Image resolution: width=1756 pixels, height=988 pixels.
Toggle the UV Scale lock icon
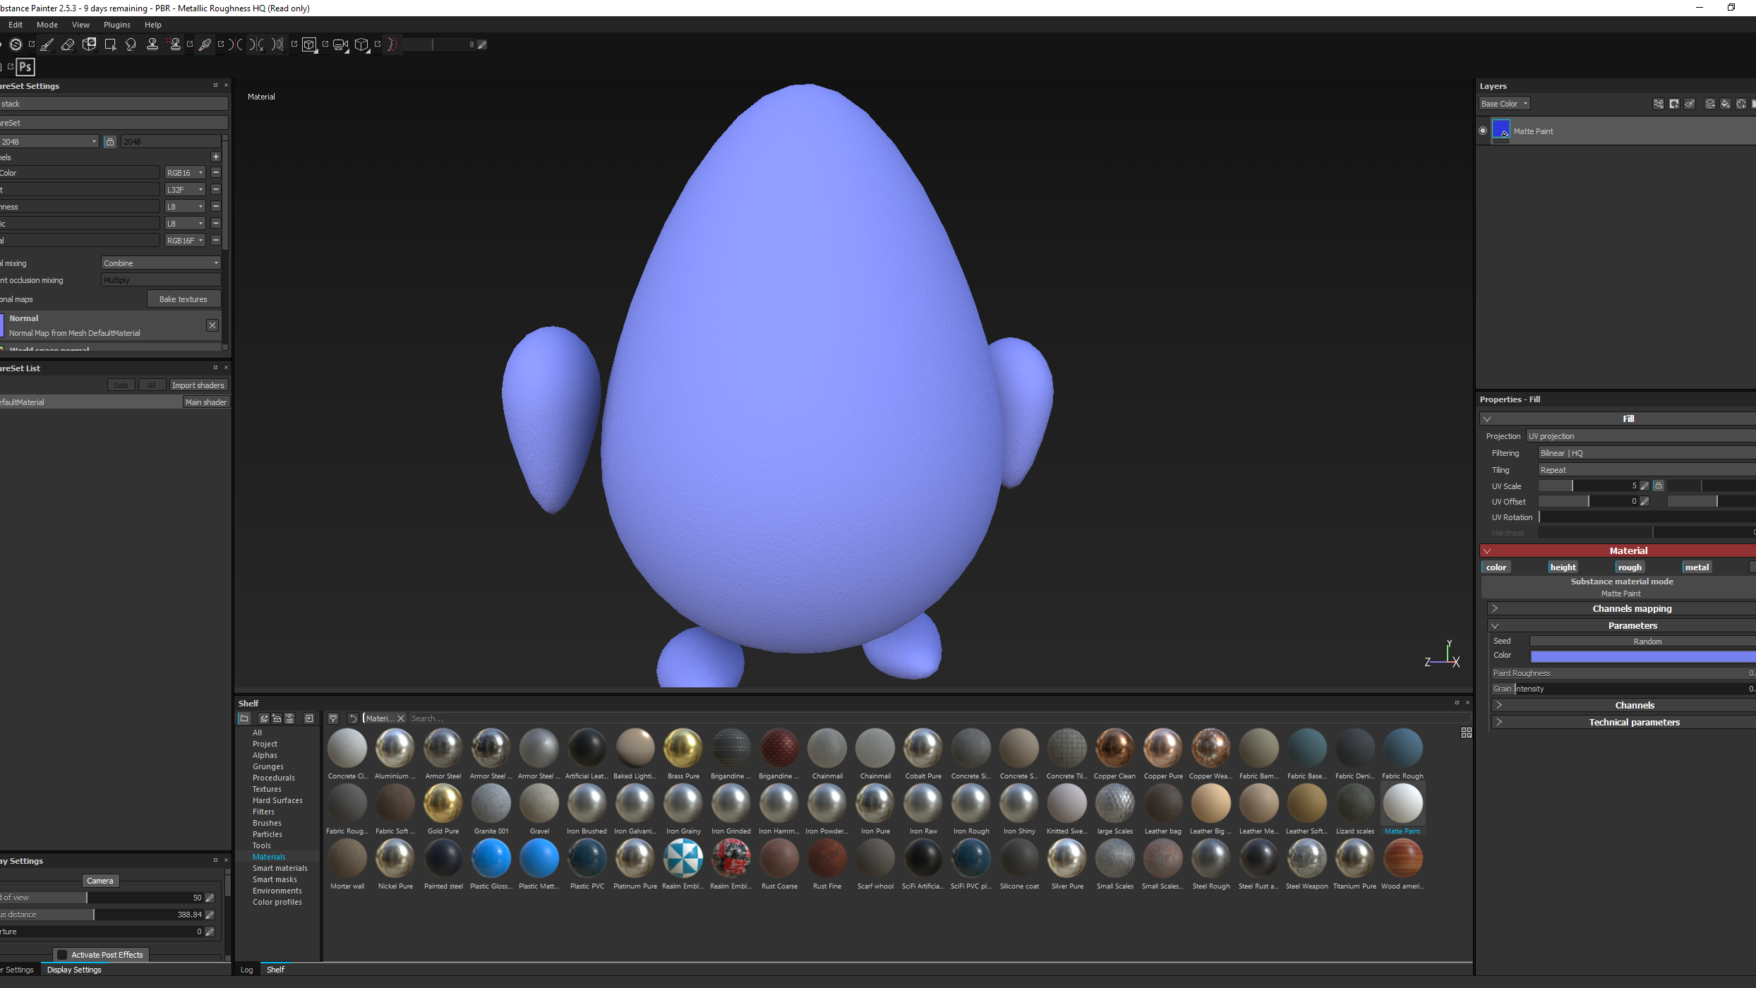coord(1658,486)
